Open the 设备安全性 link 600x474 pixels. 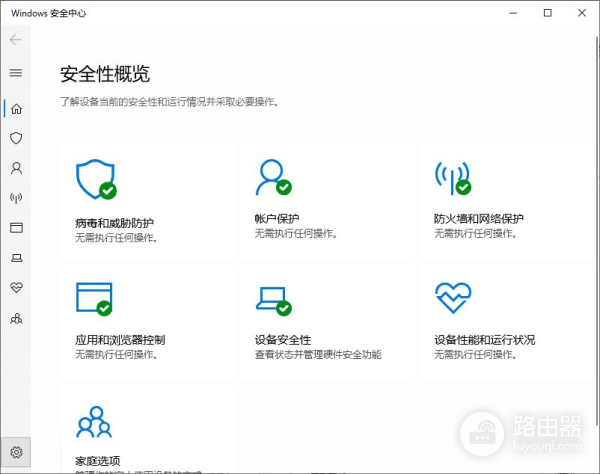(283, 340)
